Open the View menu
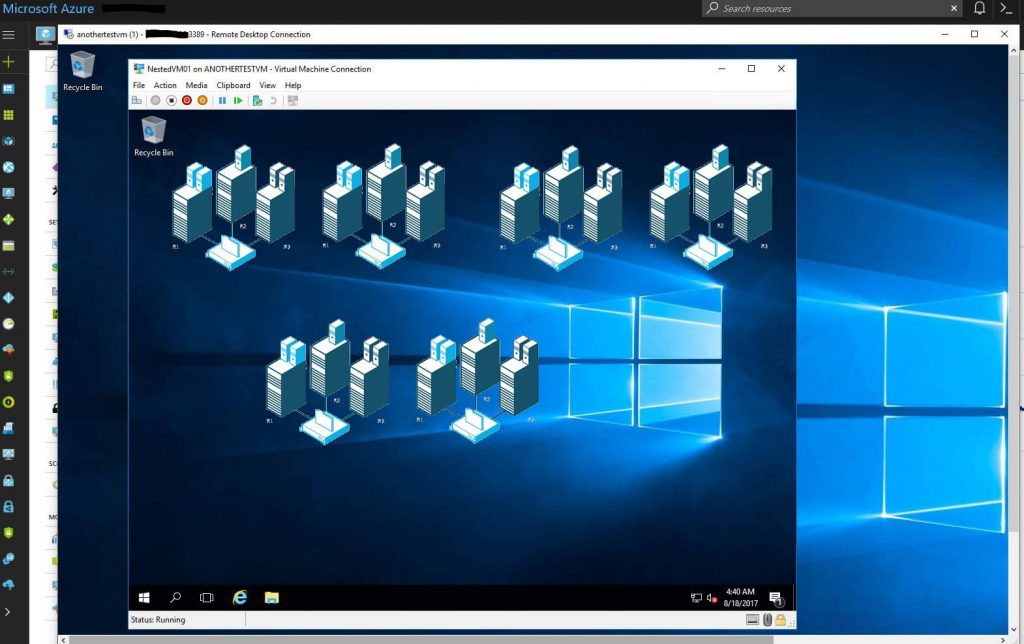The width and height of the screenshot is (1024, 644). point(267,86)
